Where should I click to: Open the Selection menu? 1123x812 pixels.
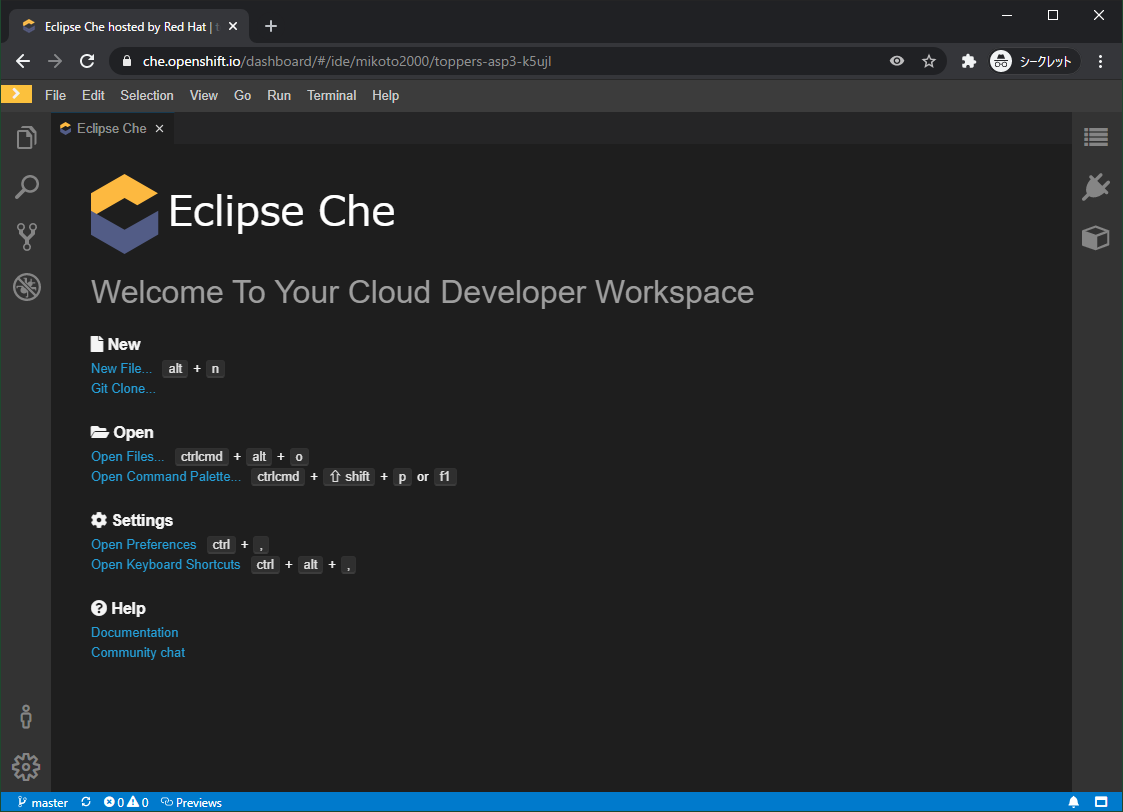point(147,95)
